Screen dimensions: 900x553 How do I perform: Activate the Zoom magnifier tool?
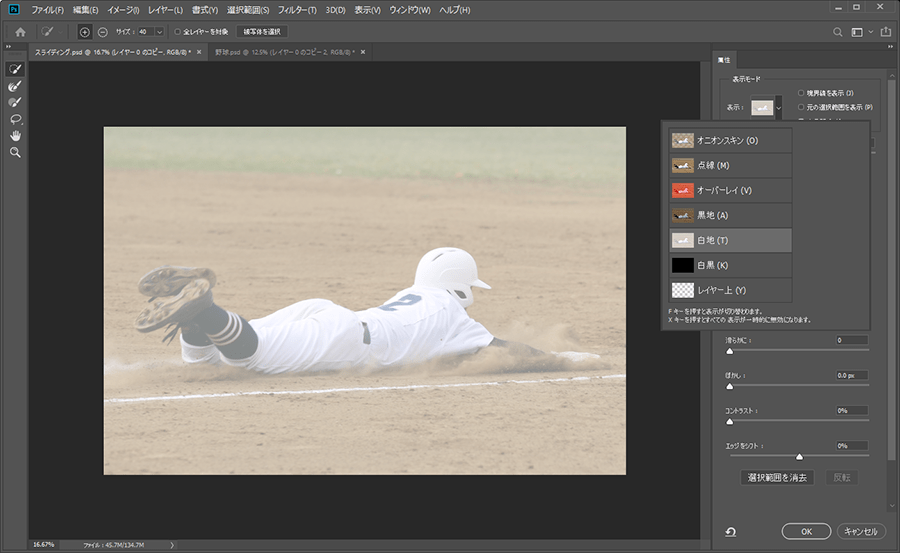point(15,152)
